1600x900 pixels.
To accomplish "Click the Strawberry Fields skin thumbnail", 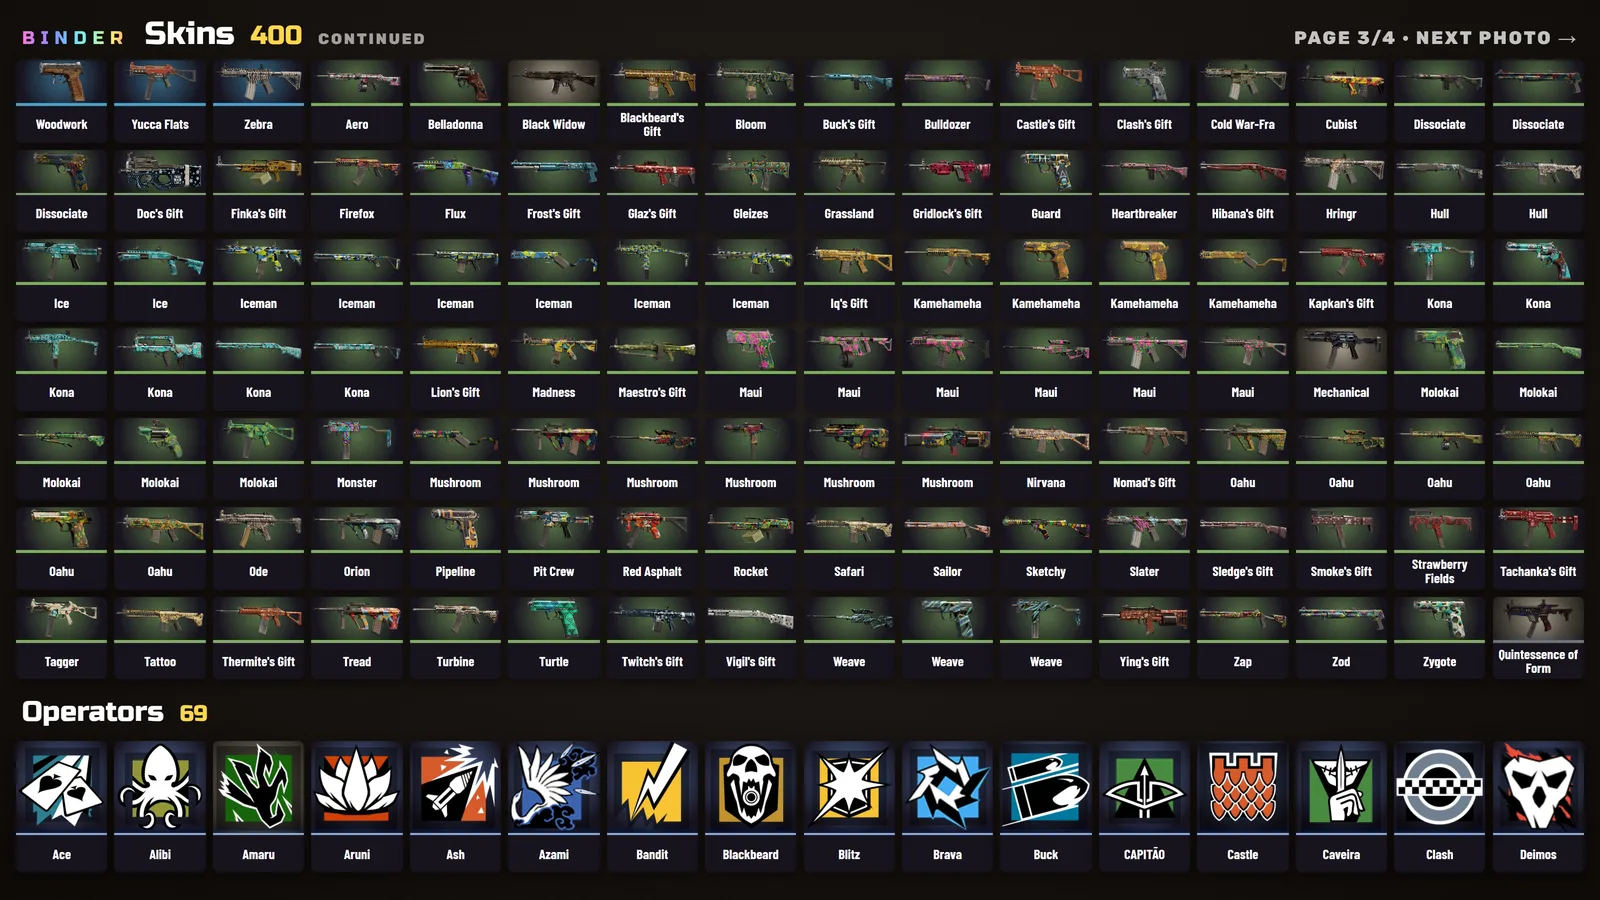I will point(1440,529).
